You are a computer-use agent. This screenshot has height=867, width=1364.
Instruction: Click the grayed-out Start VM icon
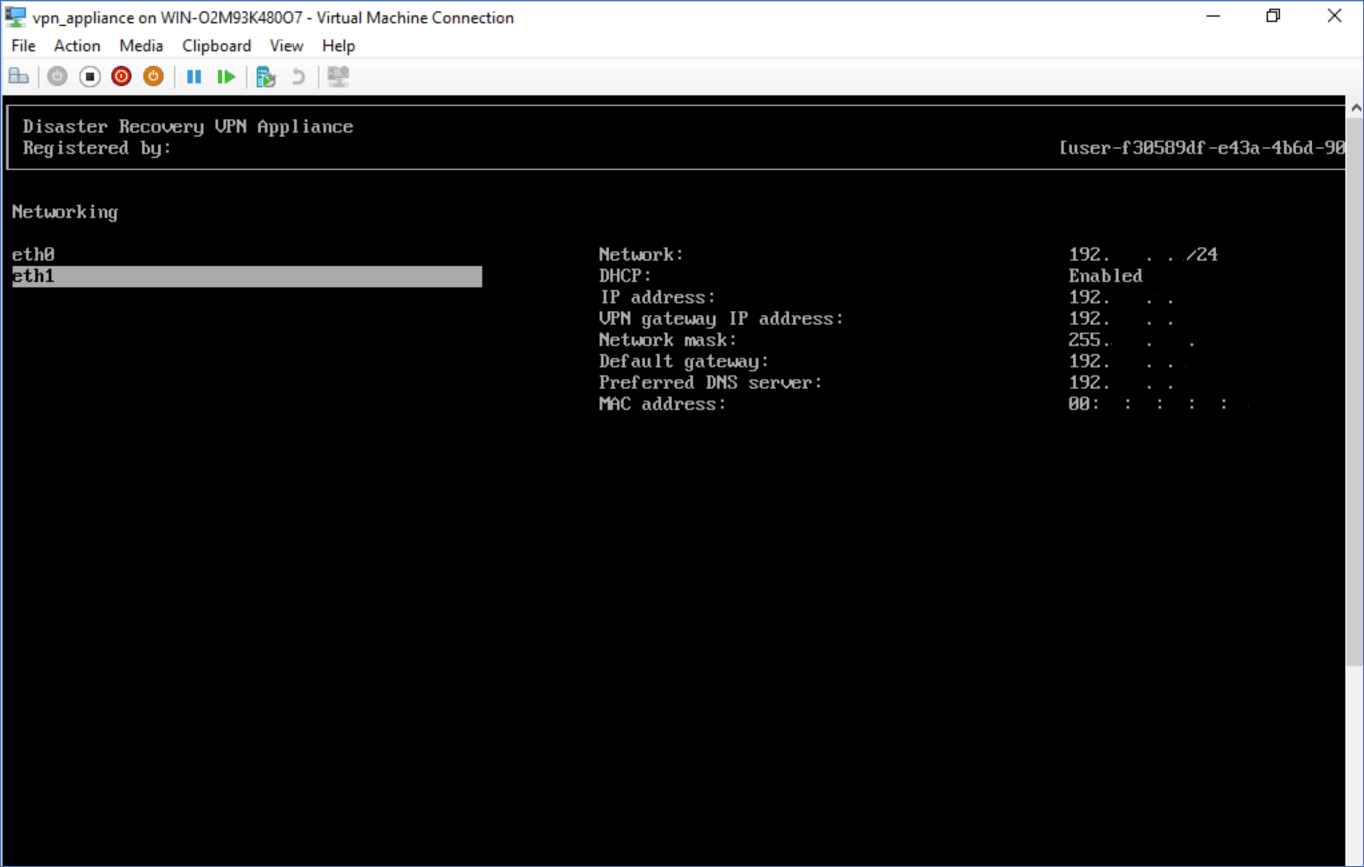pyautogui.click(x=57, y=76)
